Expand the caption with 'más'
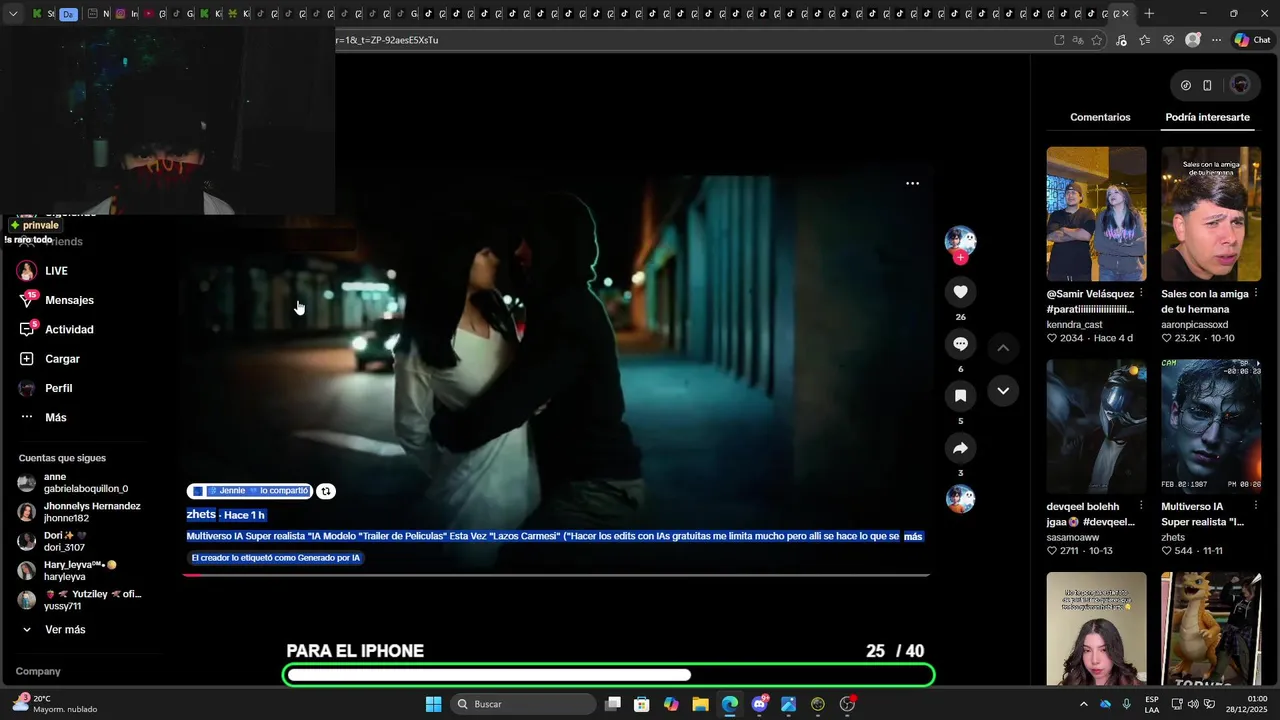The image size is (1280, 720). (x=912, y=537)
